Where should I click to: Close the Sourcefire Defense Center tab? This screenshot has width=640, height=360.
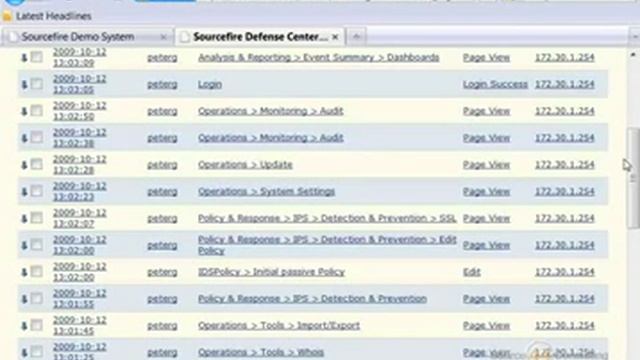click(335, 37)
